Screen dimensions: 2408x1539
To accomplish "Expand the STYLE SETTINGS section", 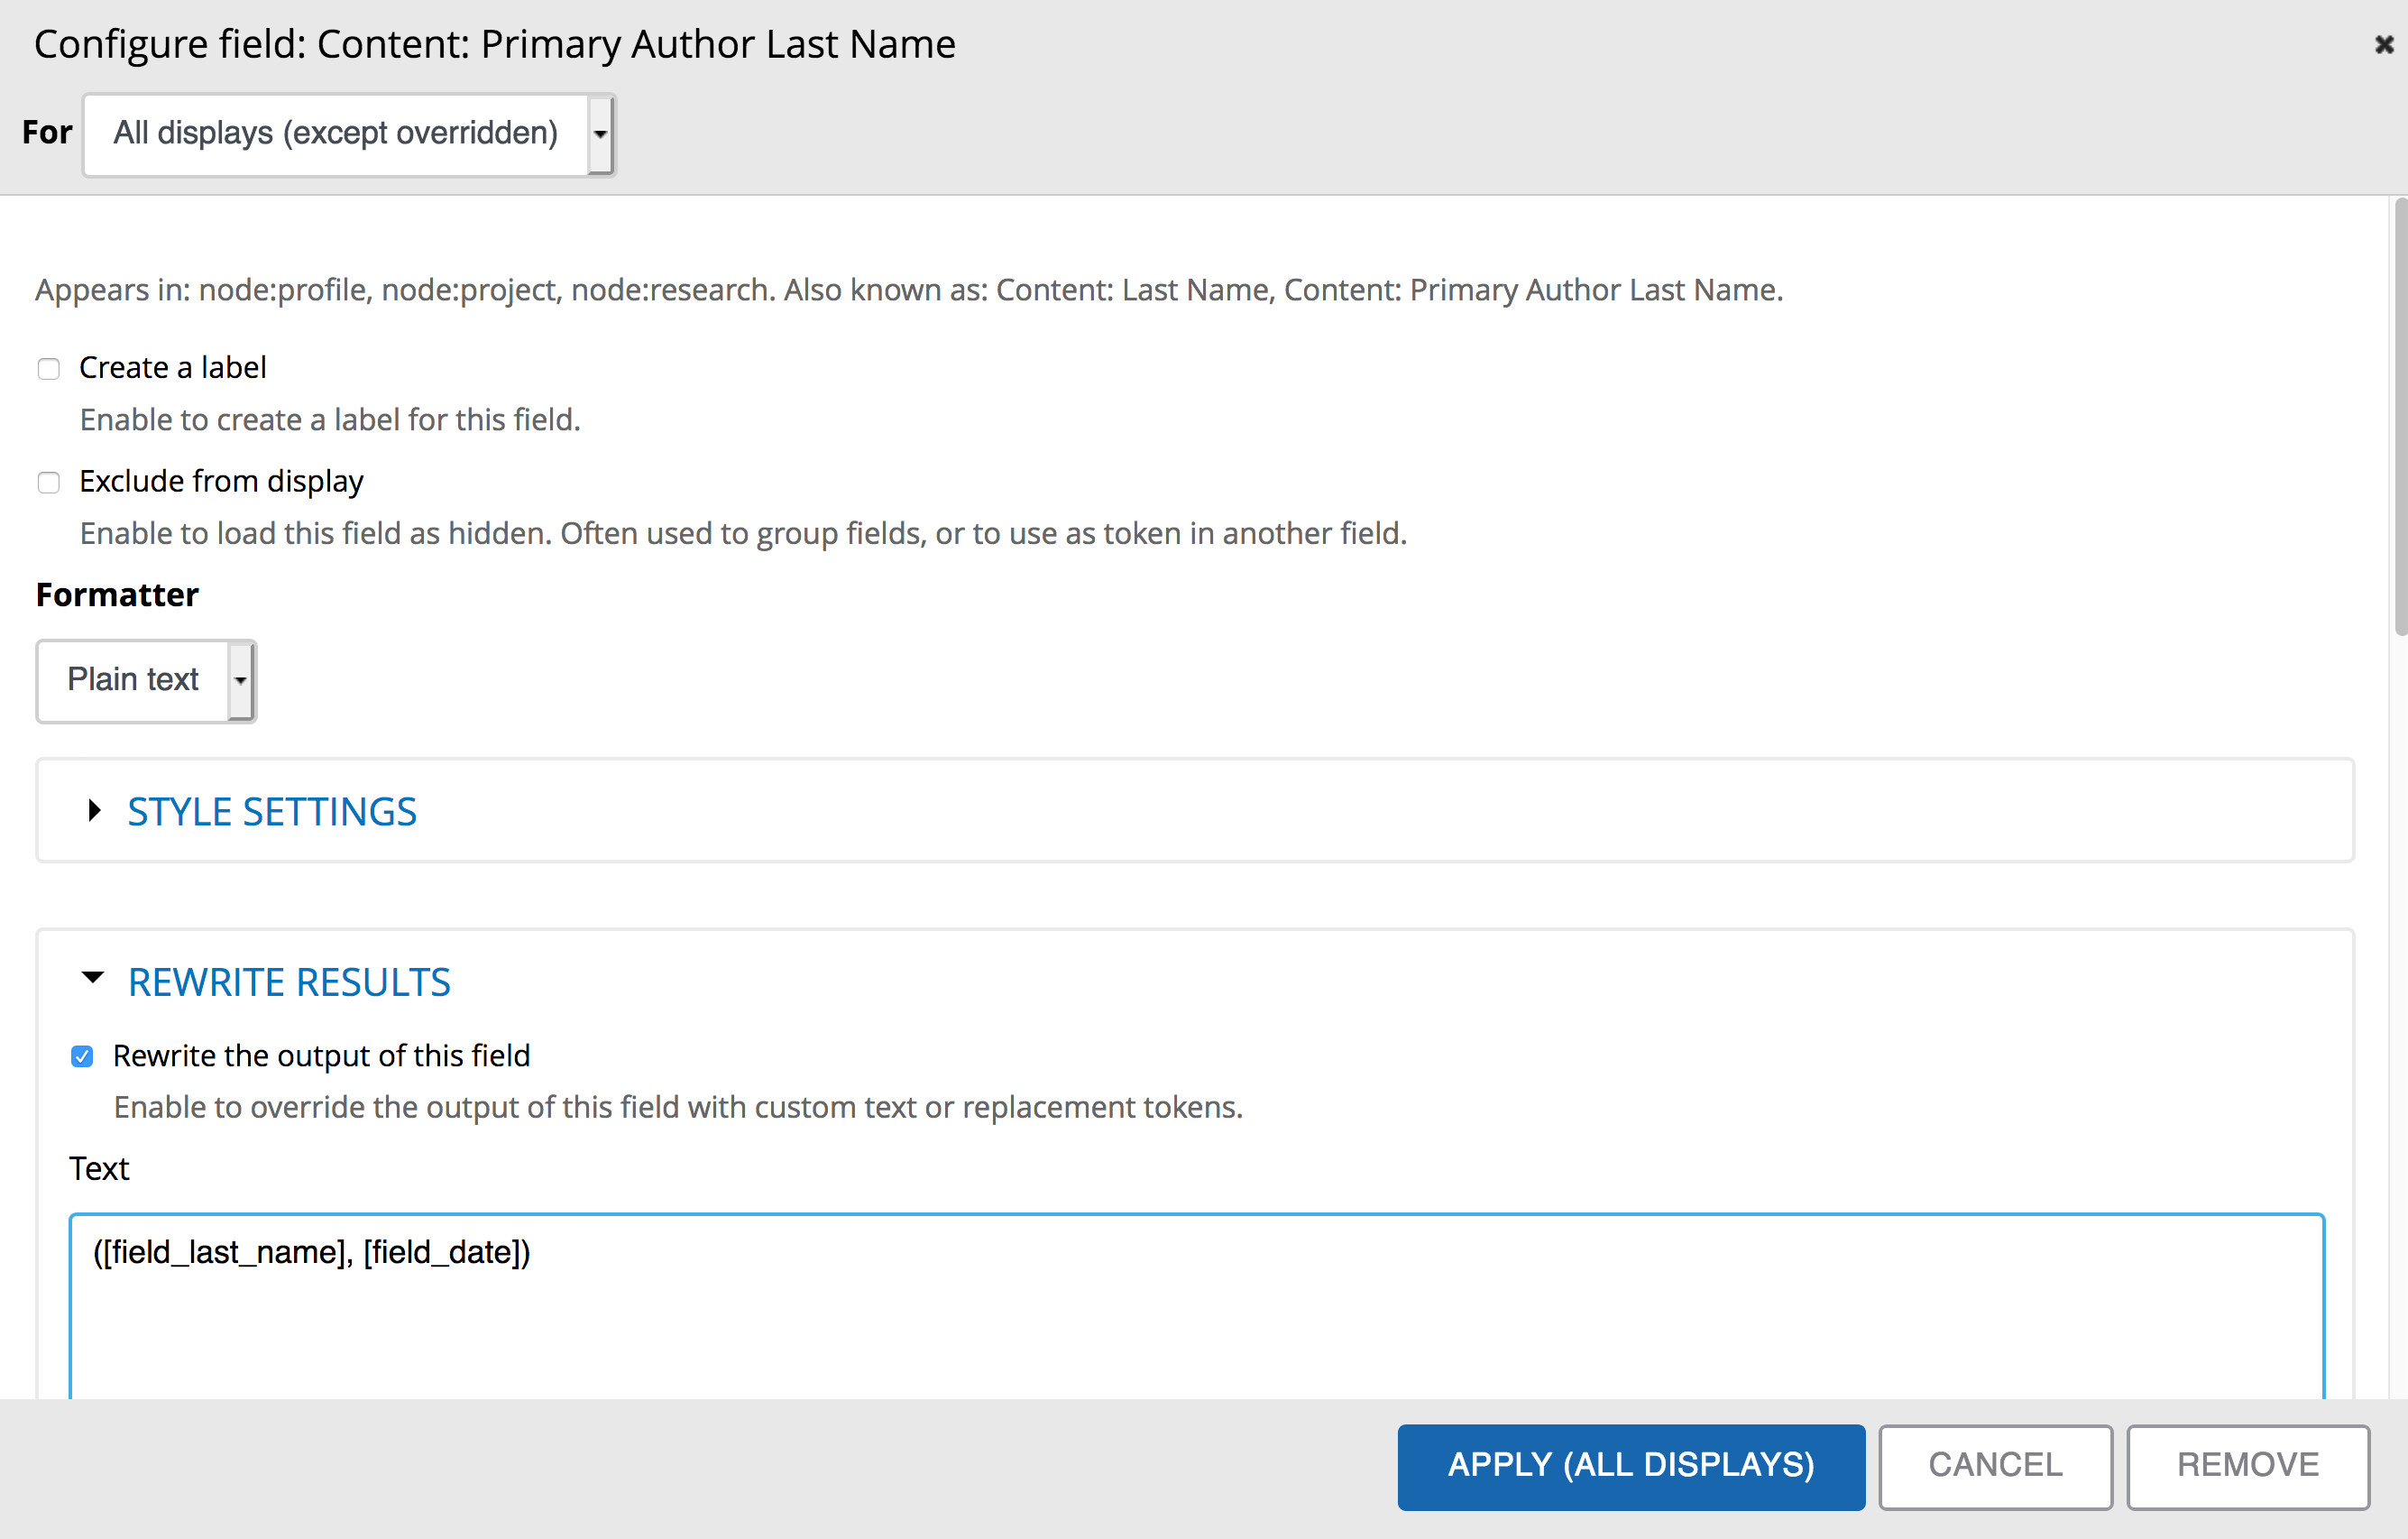I will (271, 811).
